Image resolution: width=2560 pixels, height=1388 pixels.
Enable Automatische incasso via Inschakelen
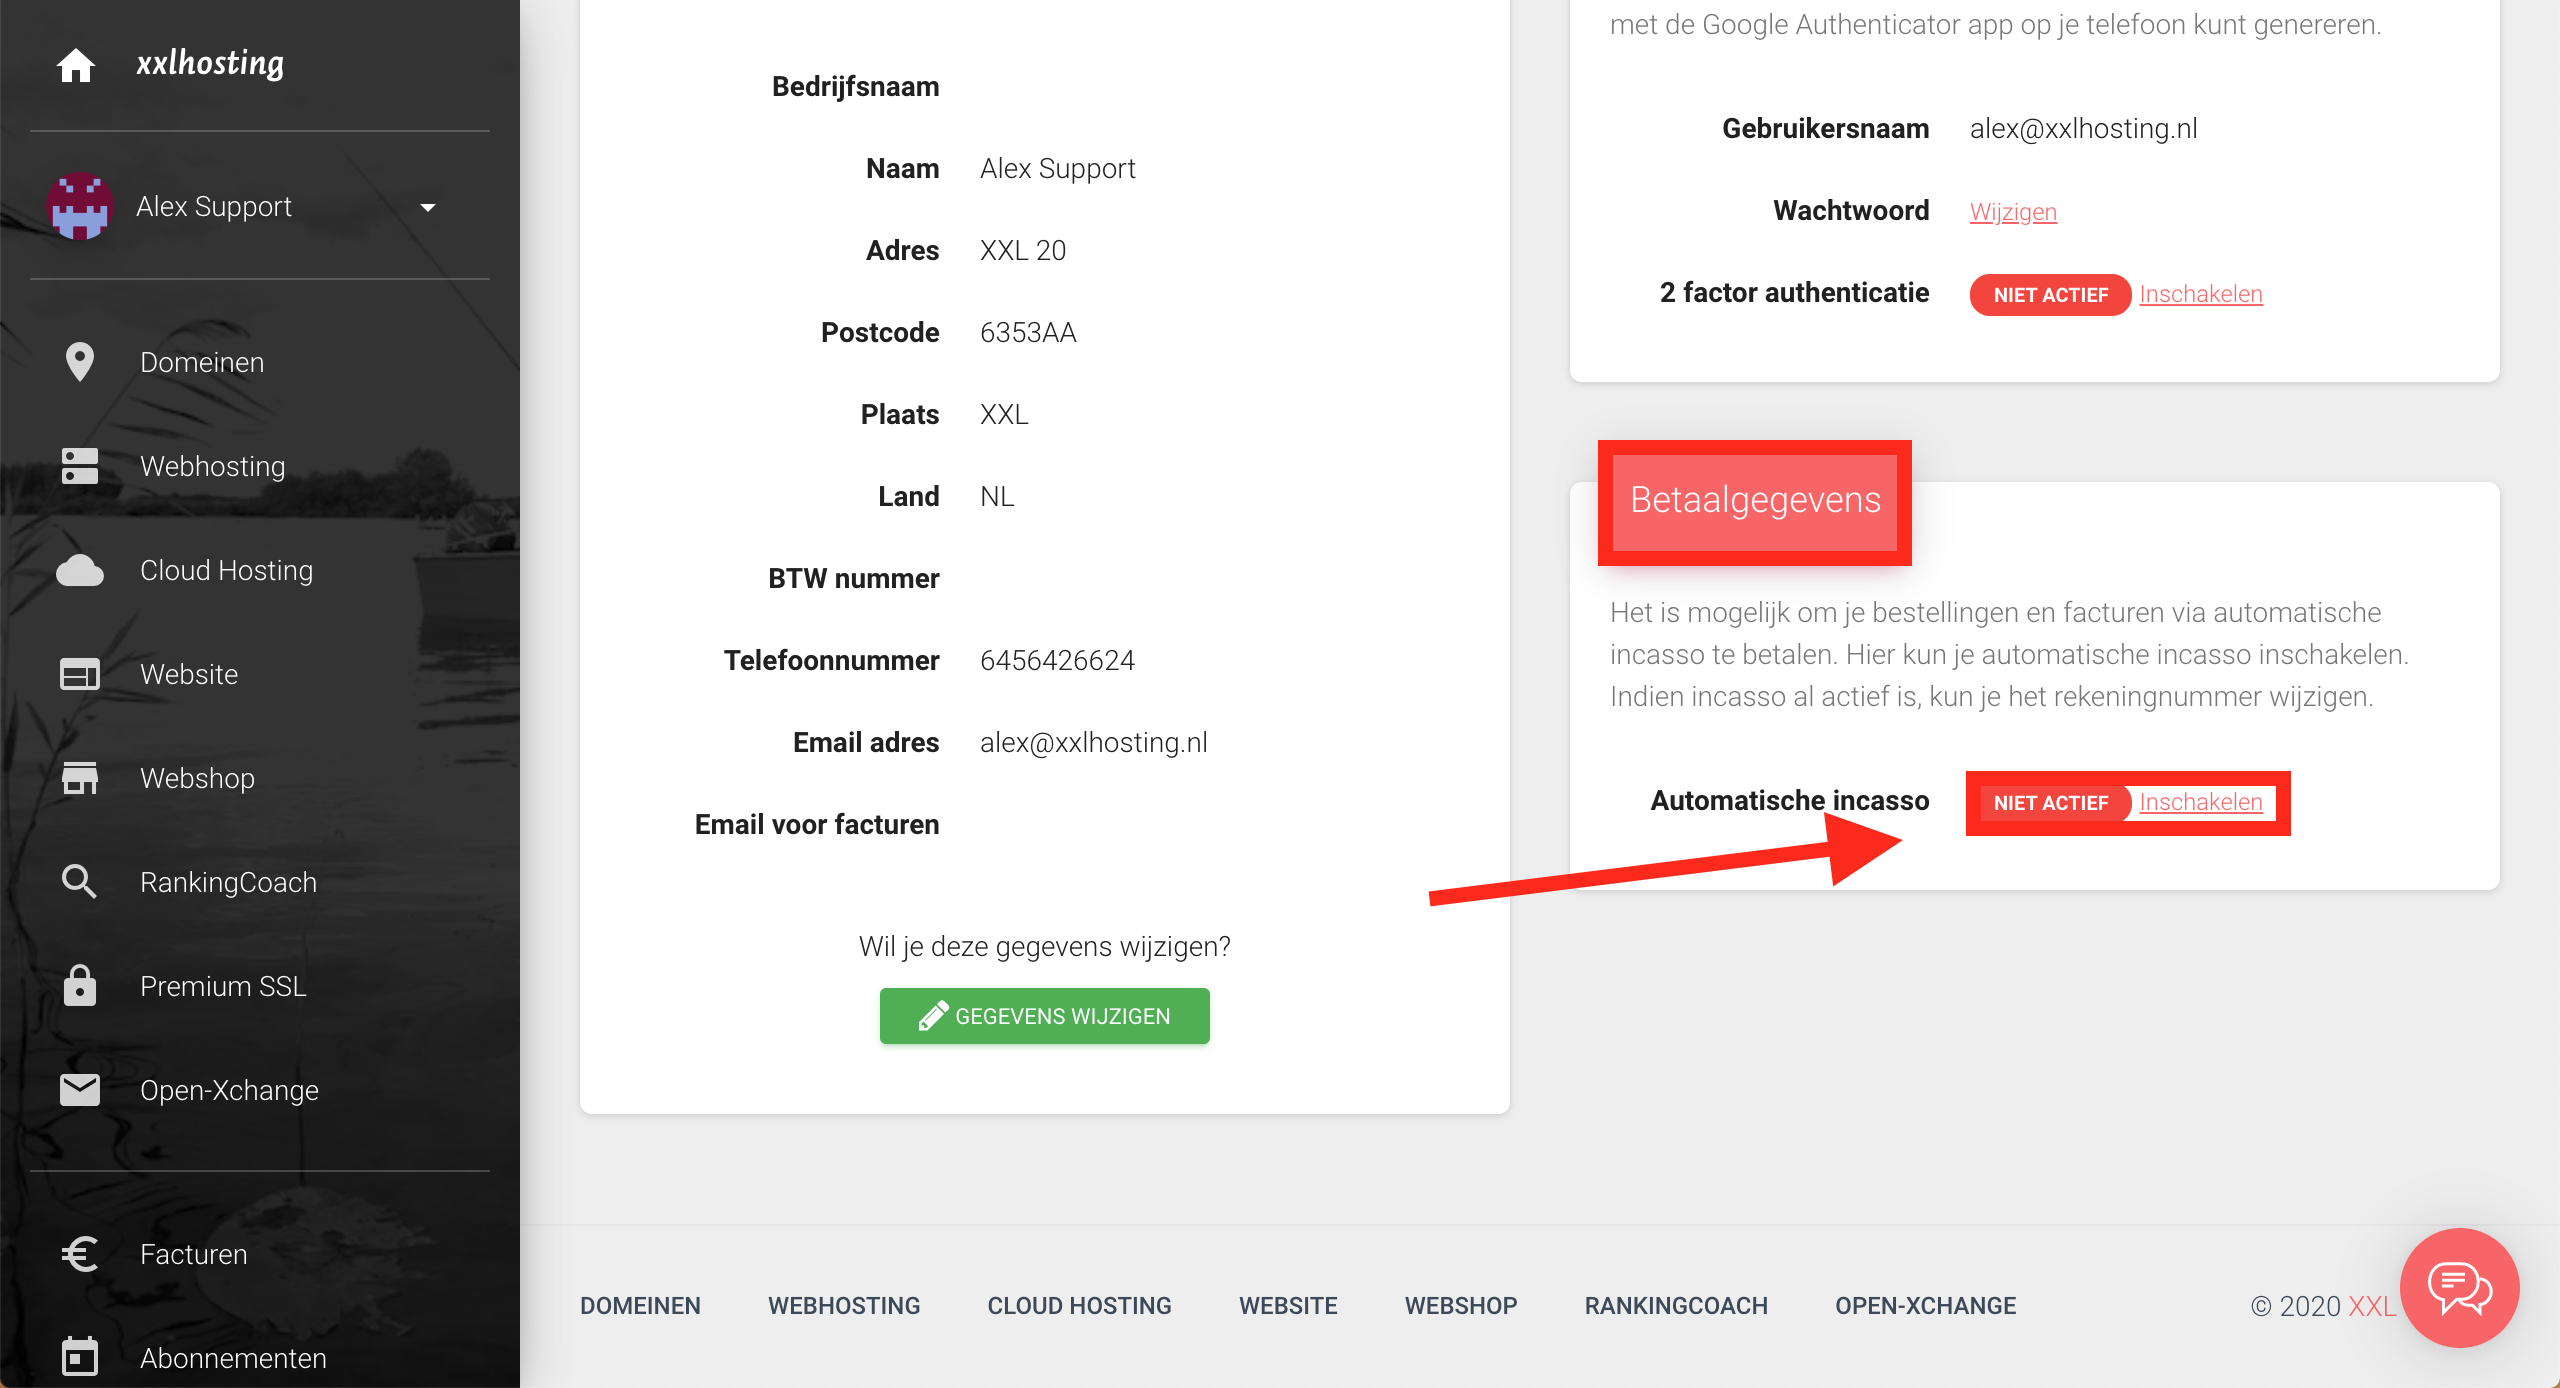[2200, 802]
